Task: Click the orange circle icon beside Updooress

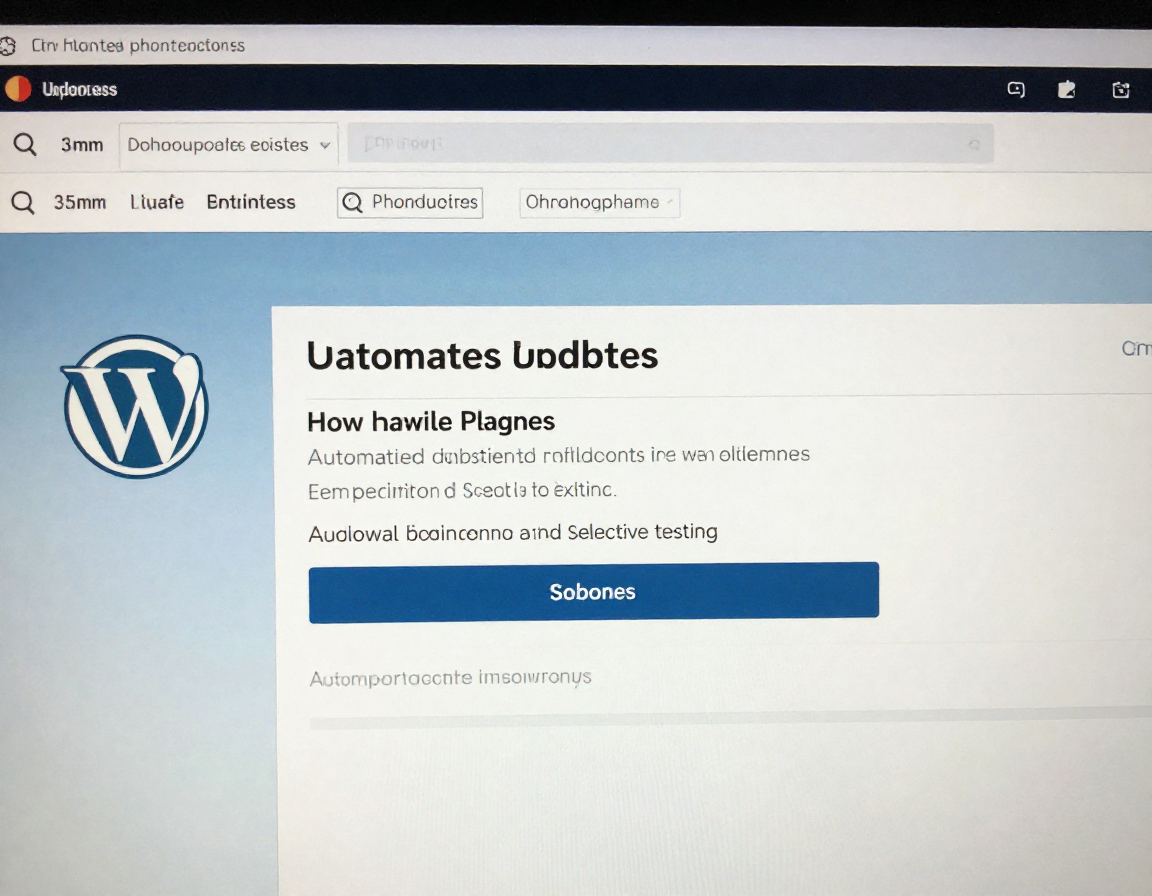Action: pyautogui.click(x=18, y=89)
